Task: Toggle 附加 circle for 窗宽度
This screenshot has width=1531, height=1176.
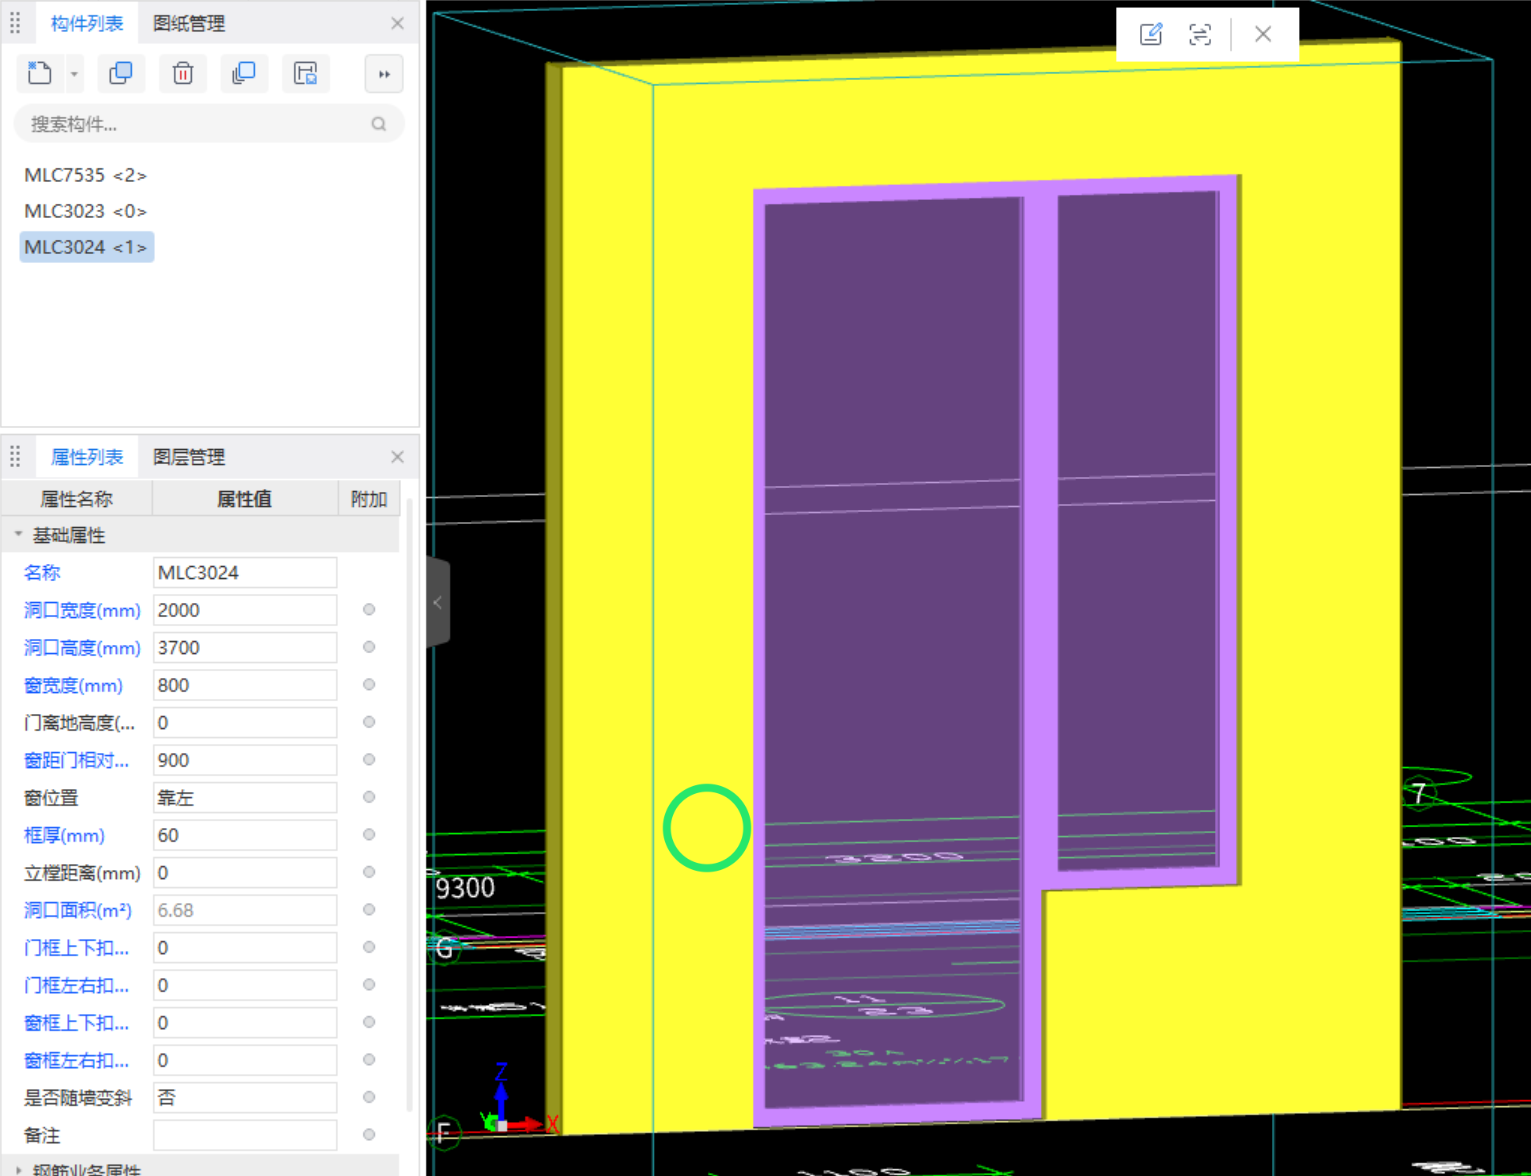Action: click(369, 684)
